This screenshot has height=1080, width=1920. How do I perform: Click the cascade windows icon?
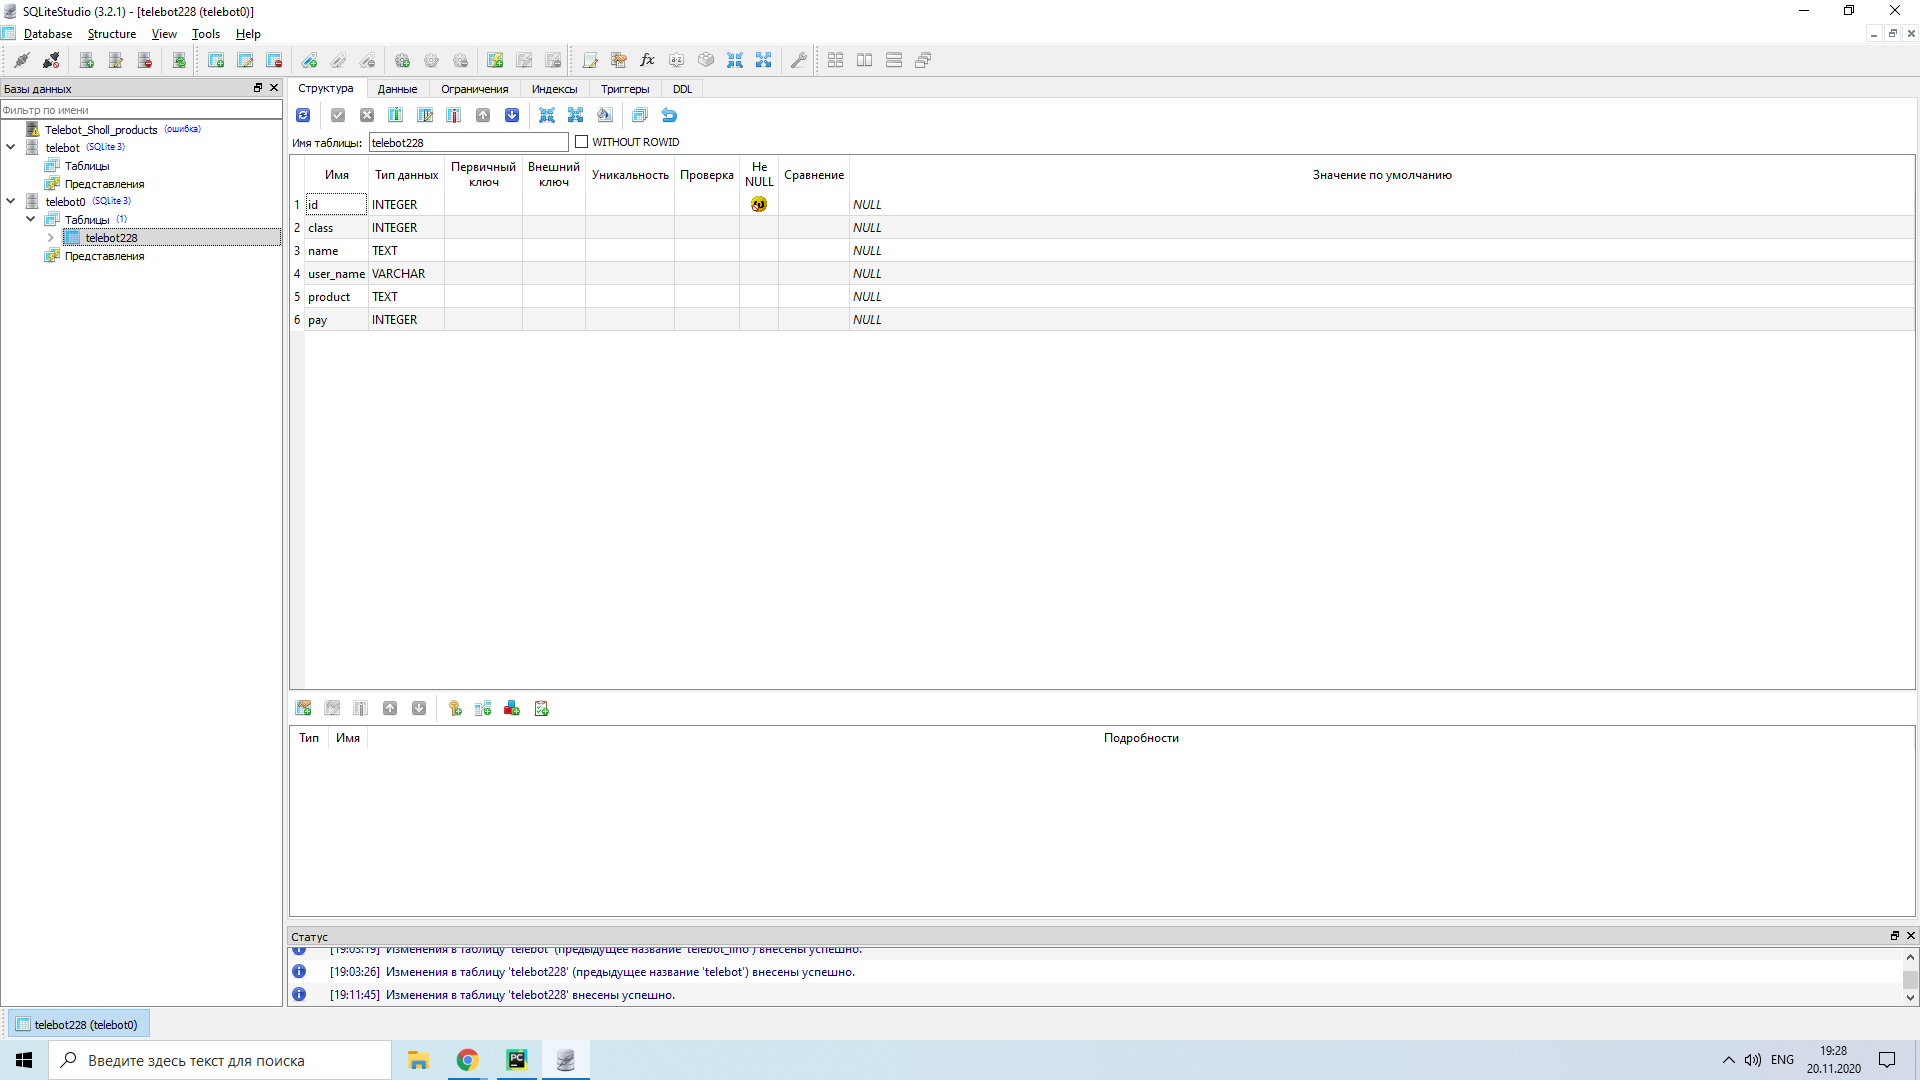click(923, 61)
